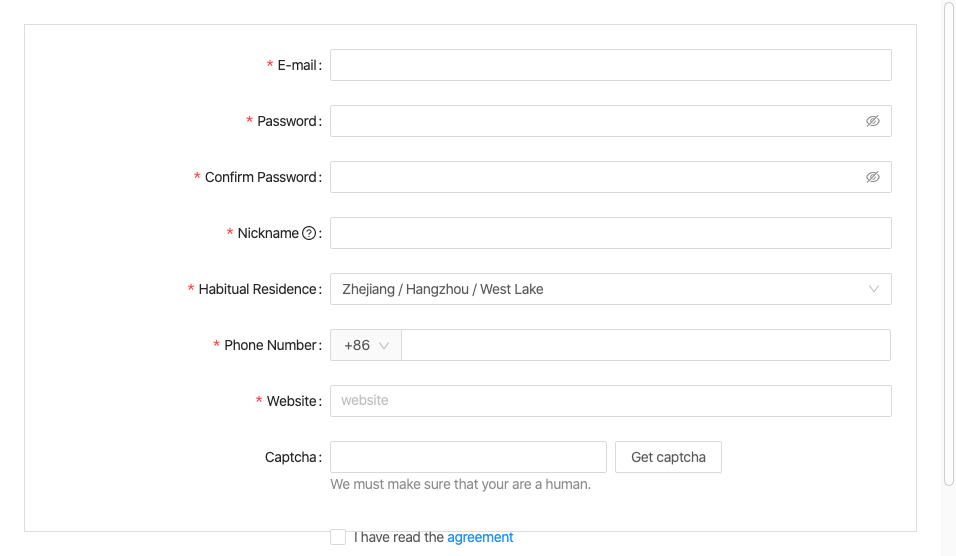Focus the Captcha input field
The width and height of the screenshot is (956, 556).
[468, 457]
